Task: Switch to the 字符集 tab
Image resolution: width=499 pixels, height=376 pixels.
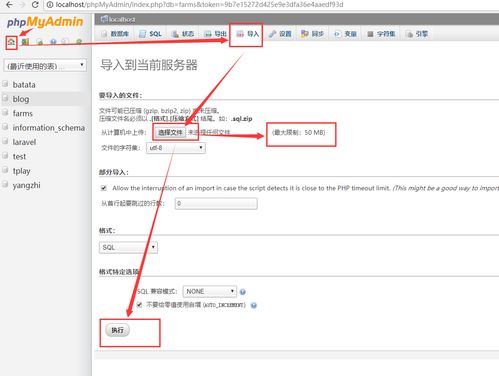Action: [x=380, y=34]
